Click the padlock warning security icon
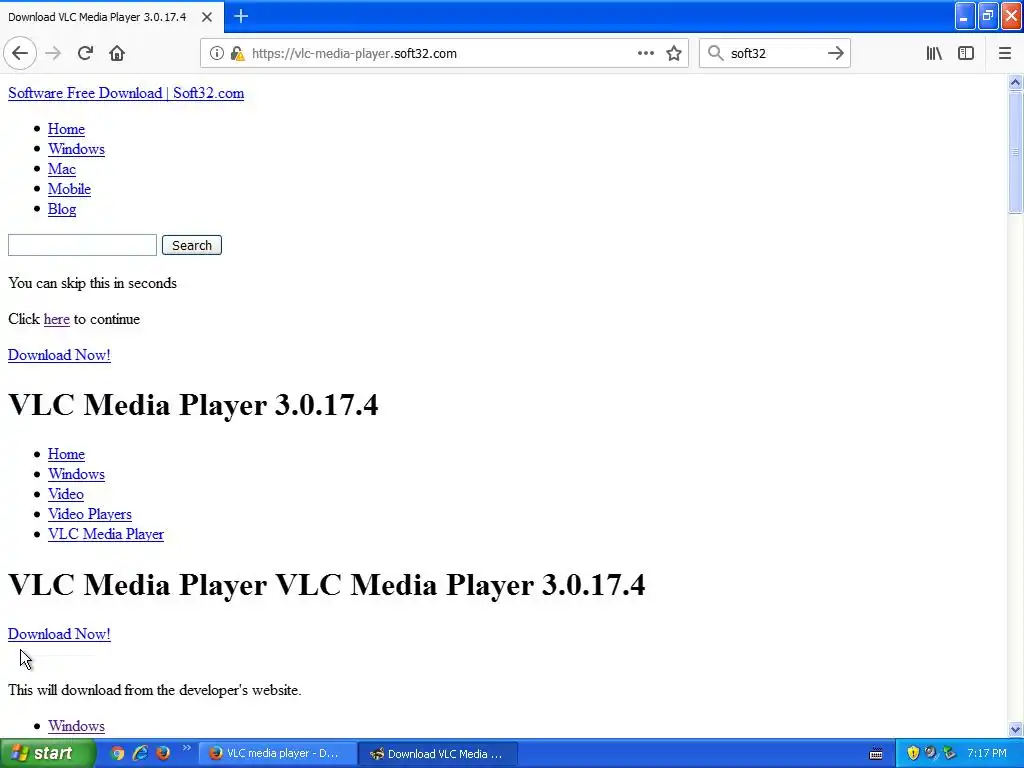1024x768 pixels. [x=238, y=54]
